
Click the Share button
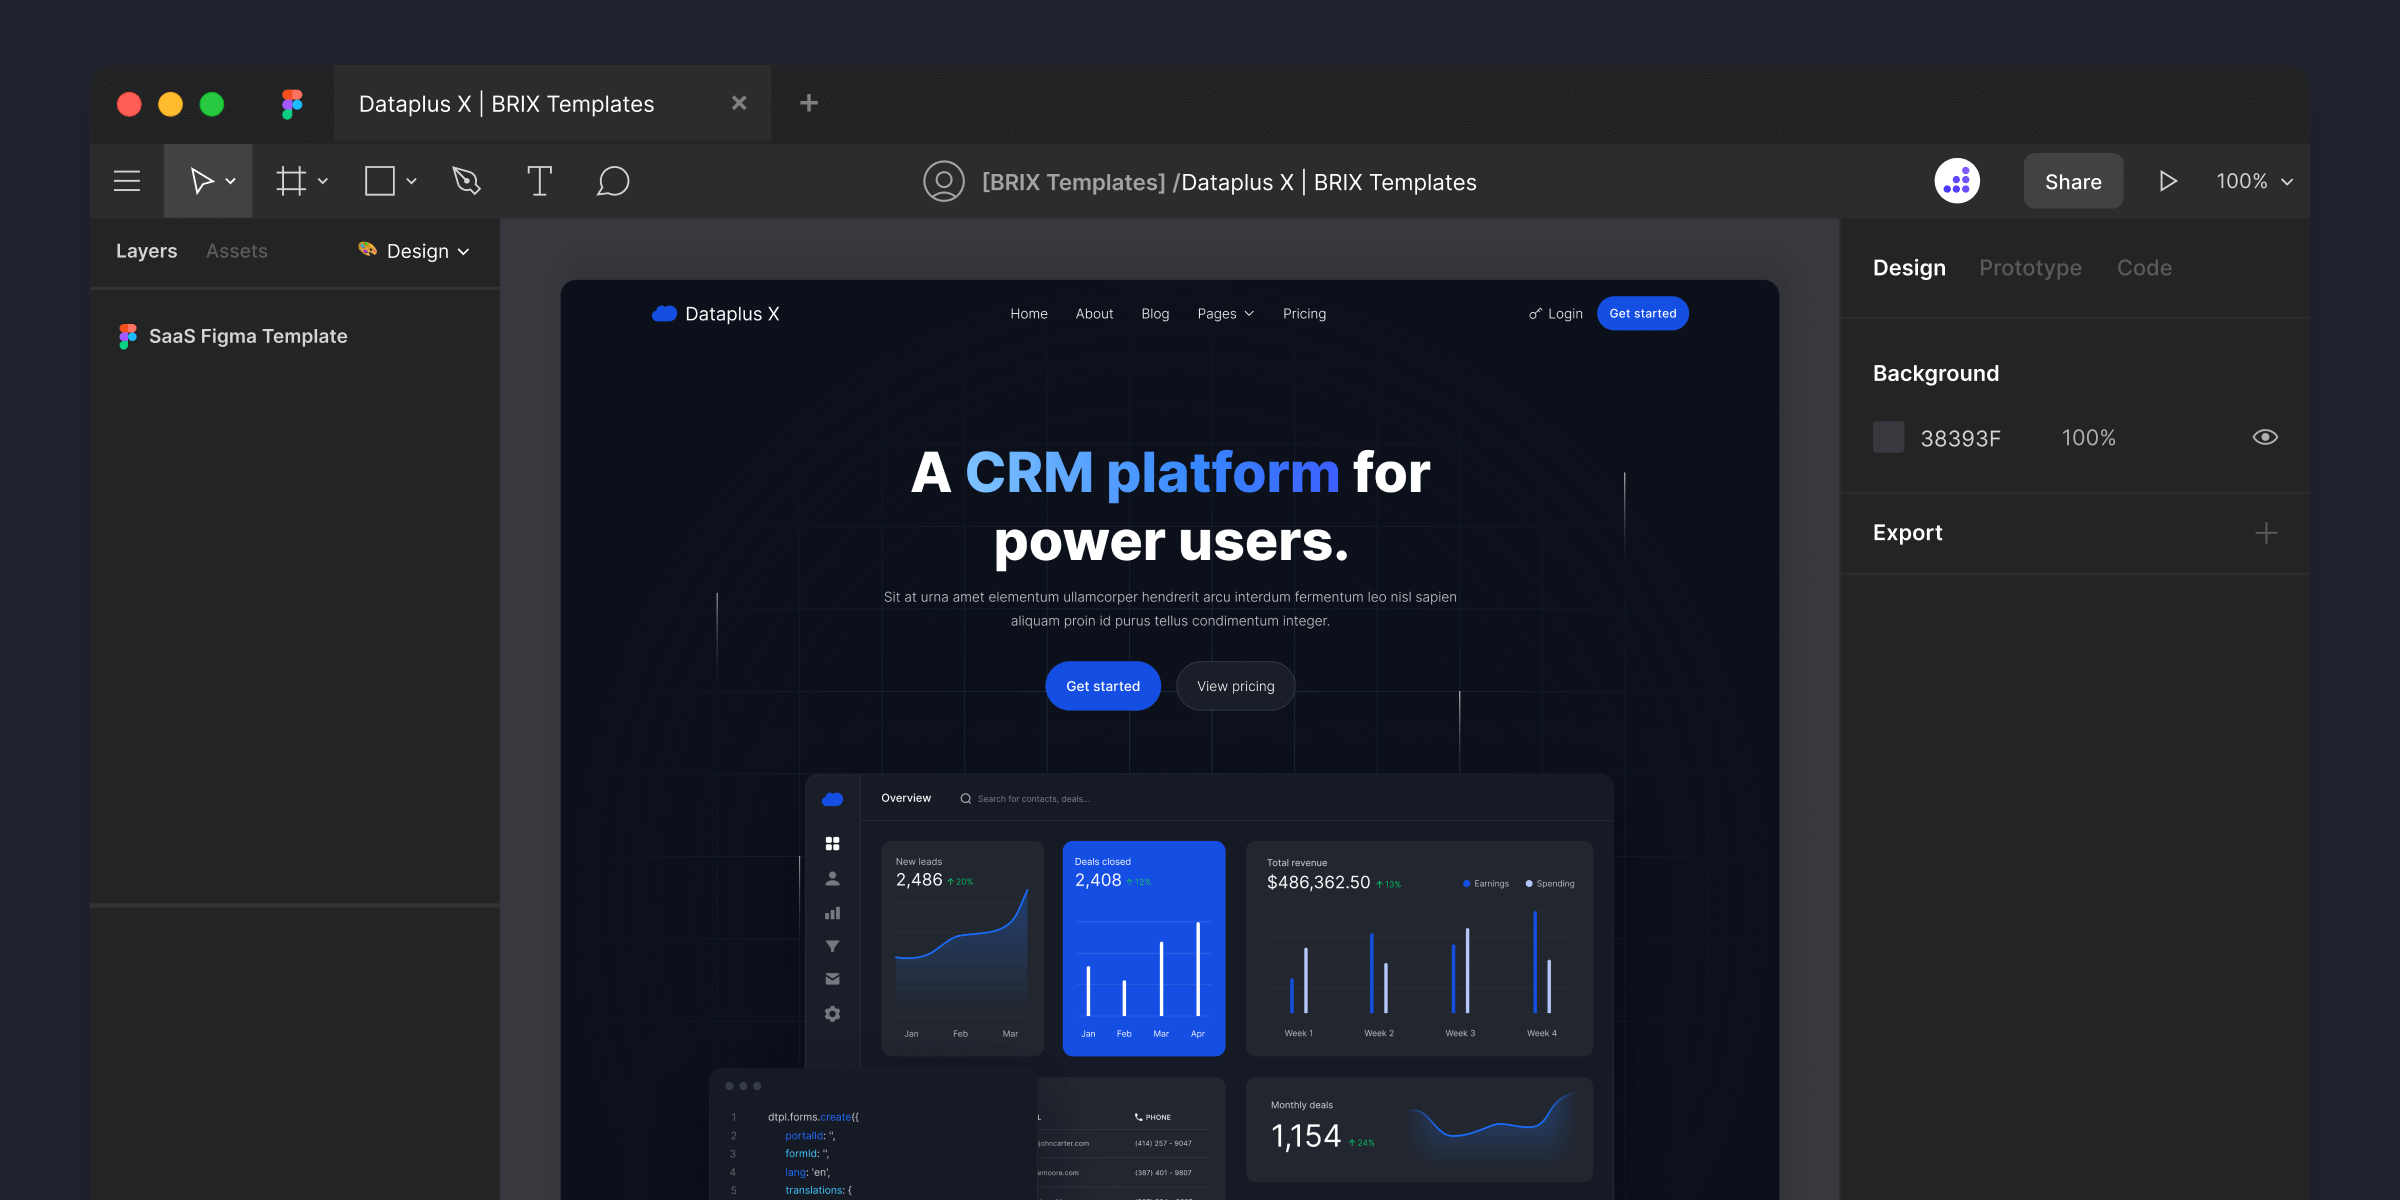(2072, 181)
